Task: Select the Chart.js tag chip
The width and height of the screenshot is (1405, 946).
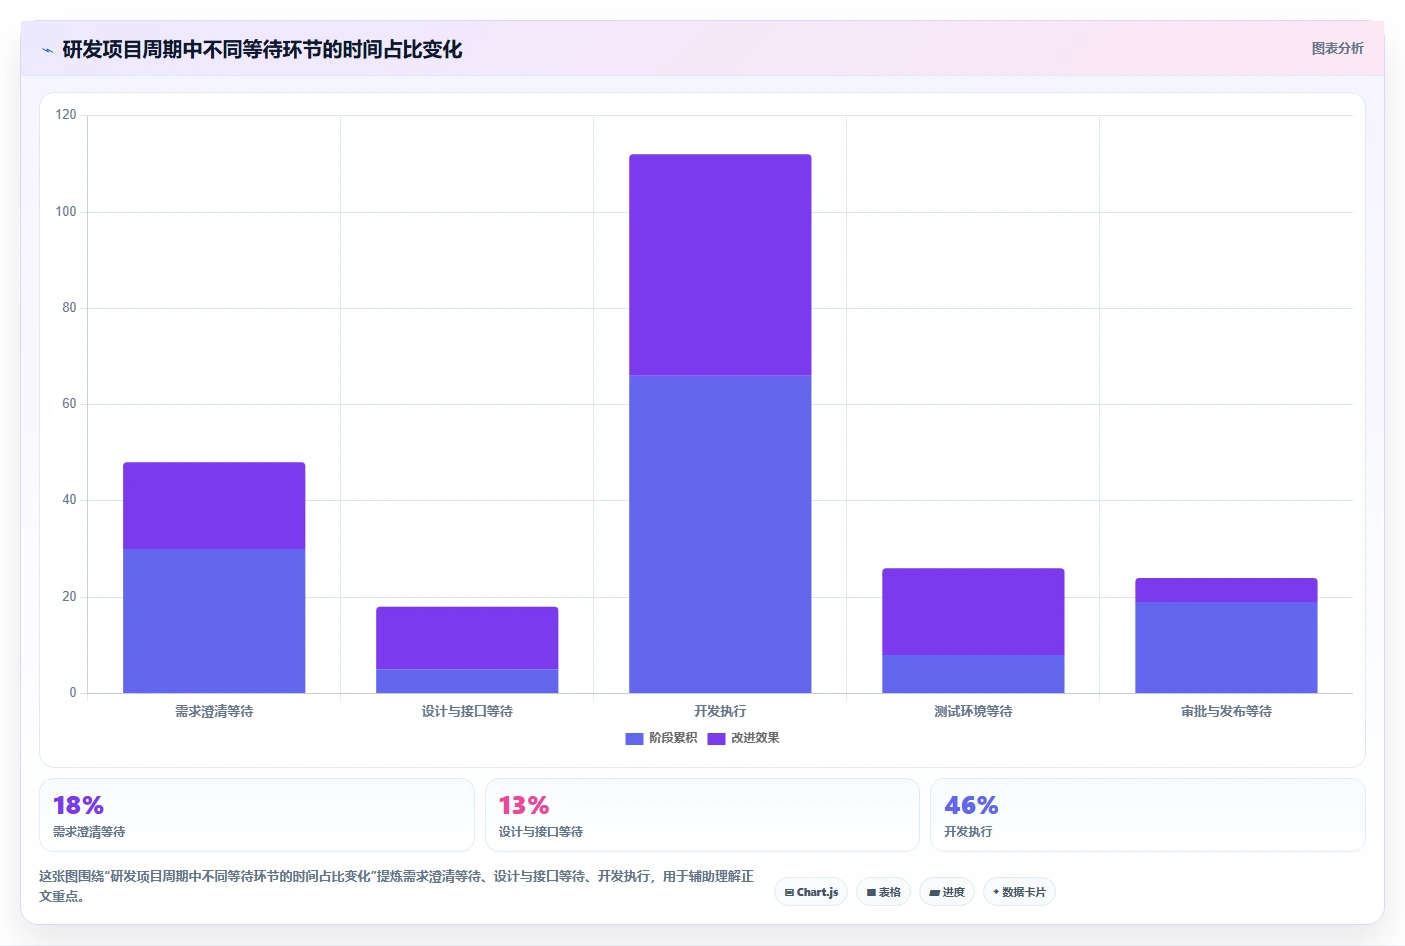Action: click(811, 892)
